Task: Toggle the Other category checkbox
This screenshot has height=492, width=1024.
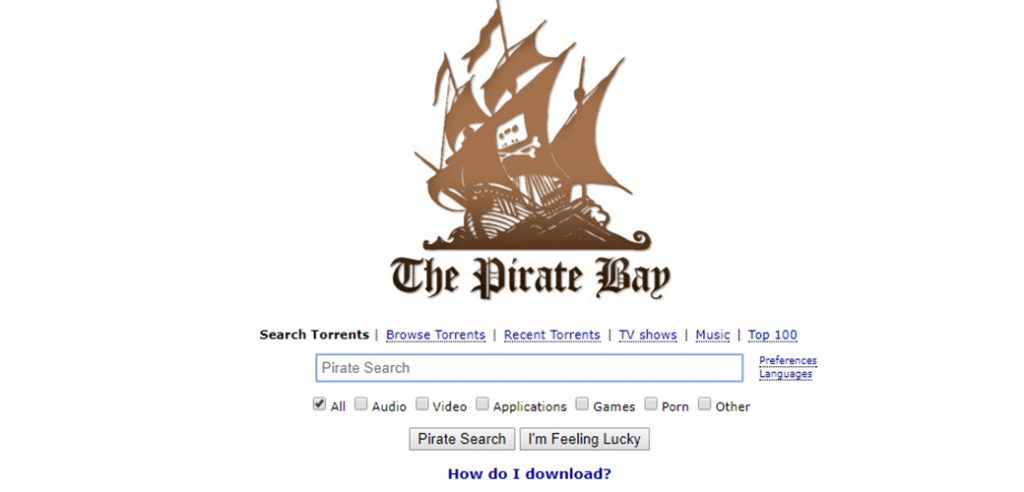Action: click(704, 404)
